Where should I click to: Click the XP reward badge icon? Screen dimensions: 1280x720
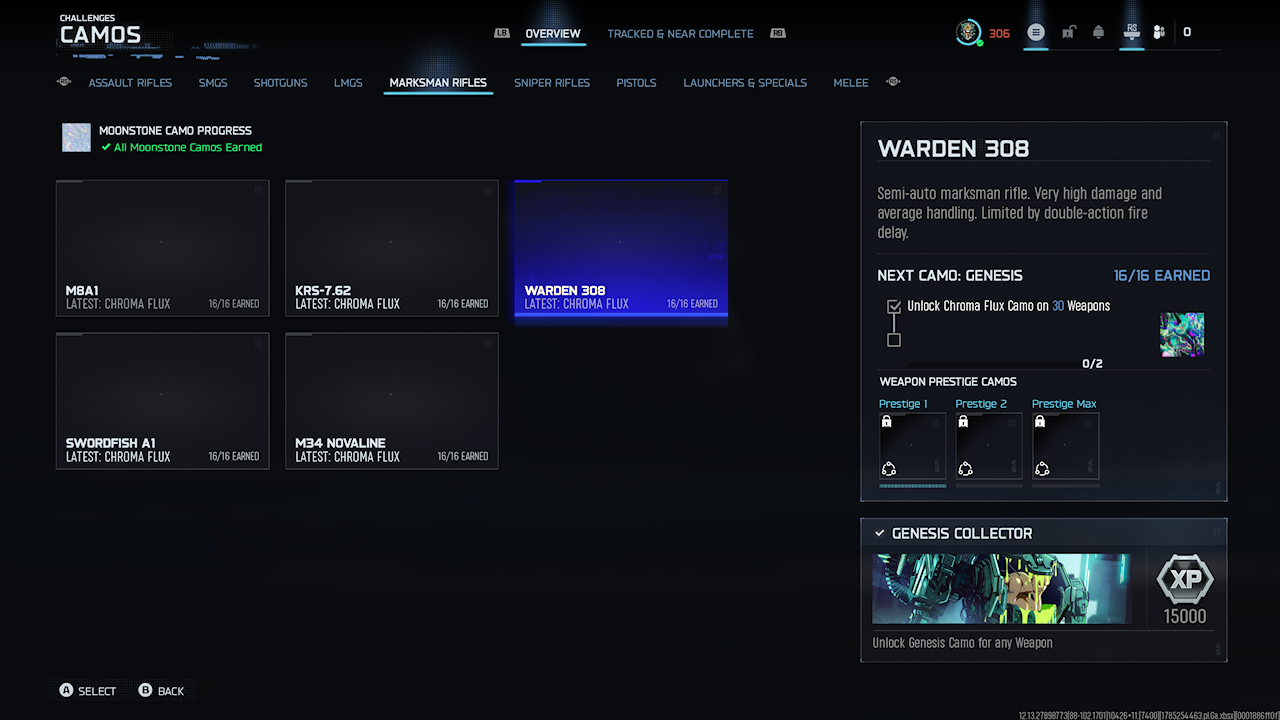point(1185,580)
